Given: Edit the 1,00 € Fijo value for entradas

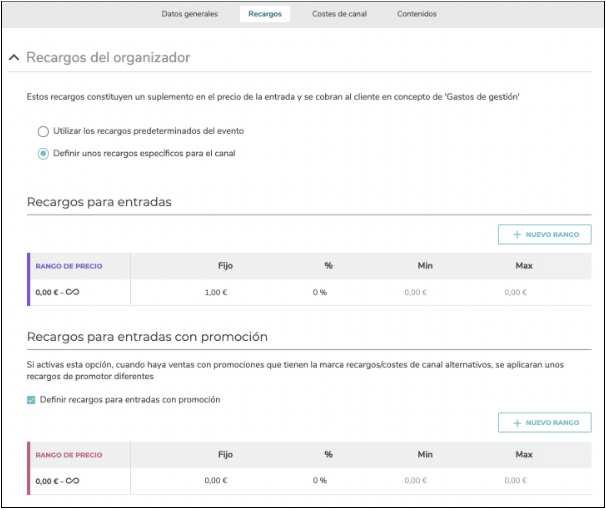Looking at the screenshot, I should [216, 292].
